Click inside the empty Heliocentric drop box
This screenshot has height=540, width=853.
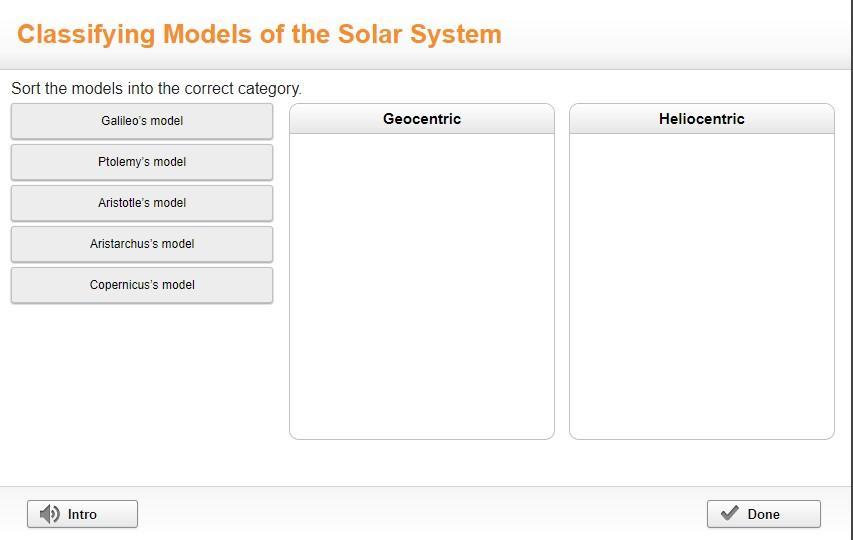(x=702, y=285)
